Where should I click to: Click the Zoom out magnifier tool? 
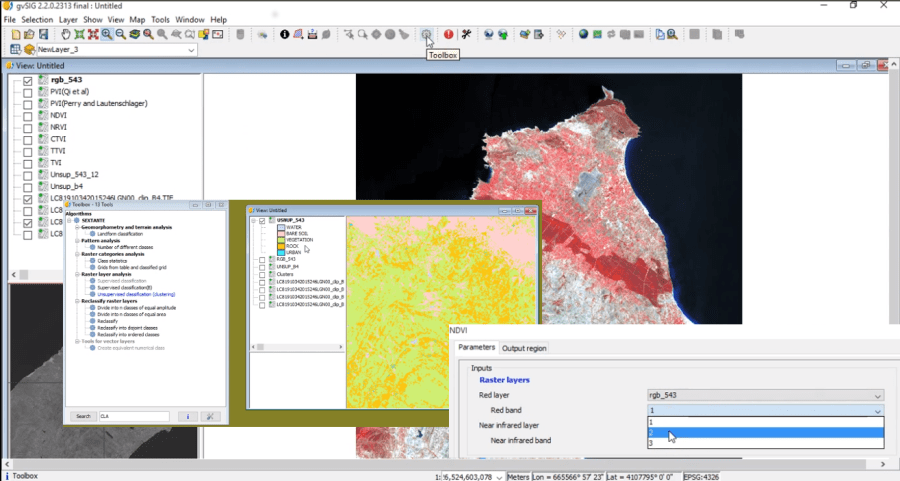120,34
